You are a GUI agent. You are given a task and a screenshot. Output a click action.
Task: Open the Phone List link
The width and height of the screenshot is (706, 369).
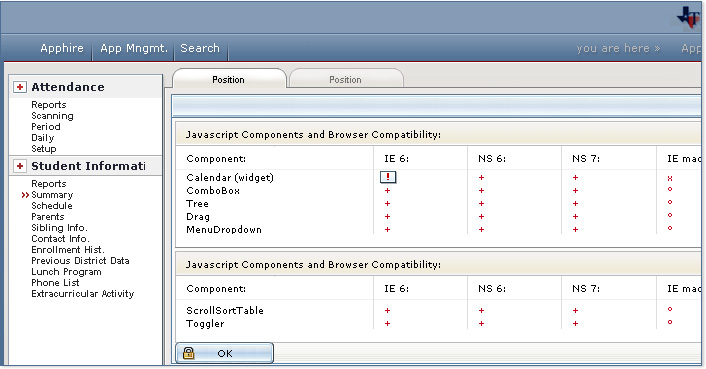[55, 283]
